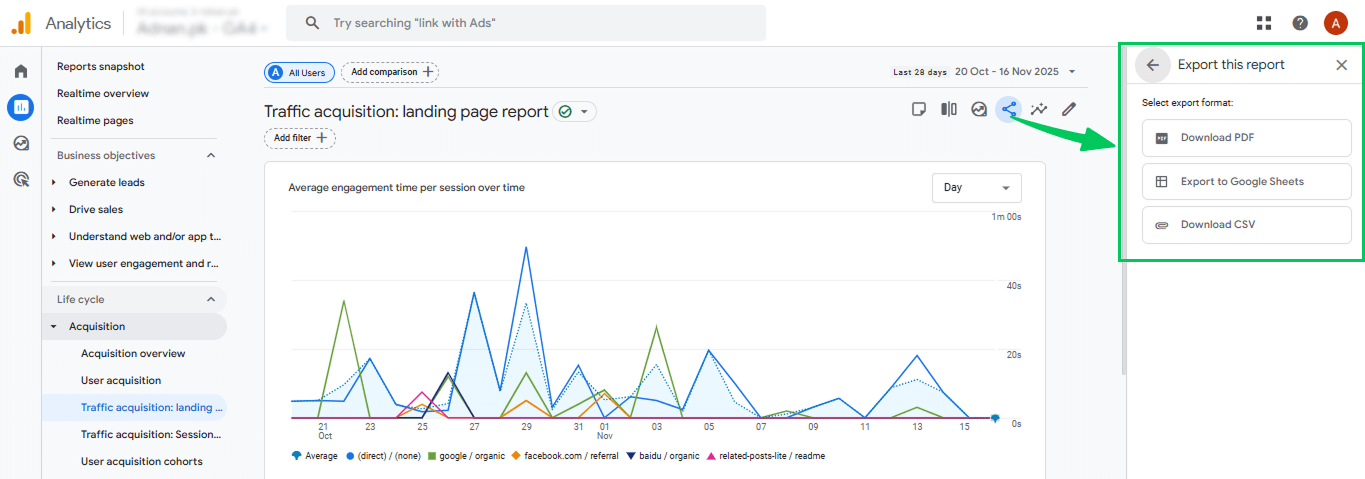
Task: Open the Day granularity dropdown
Action: (x=976, y=188)
